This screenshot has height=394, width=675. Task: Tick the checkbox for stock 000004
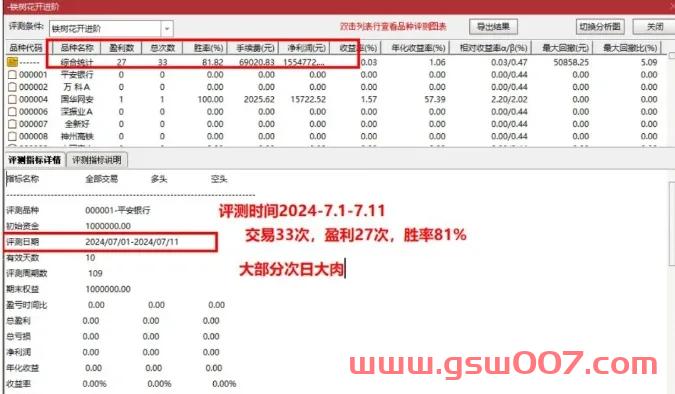12,99
